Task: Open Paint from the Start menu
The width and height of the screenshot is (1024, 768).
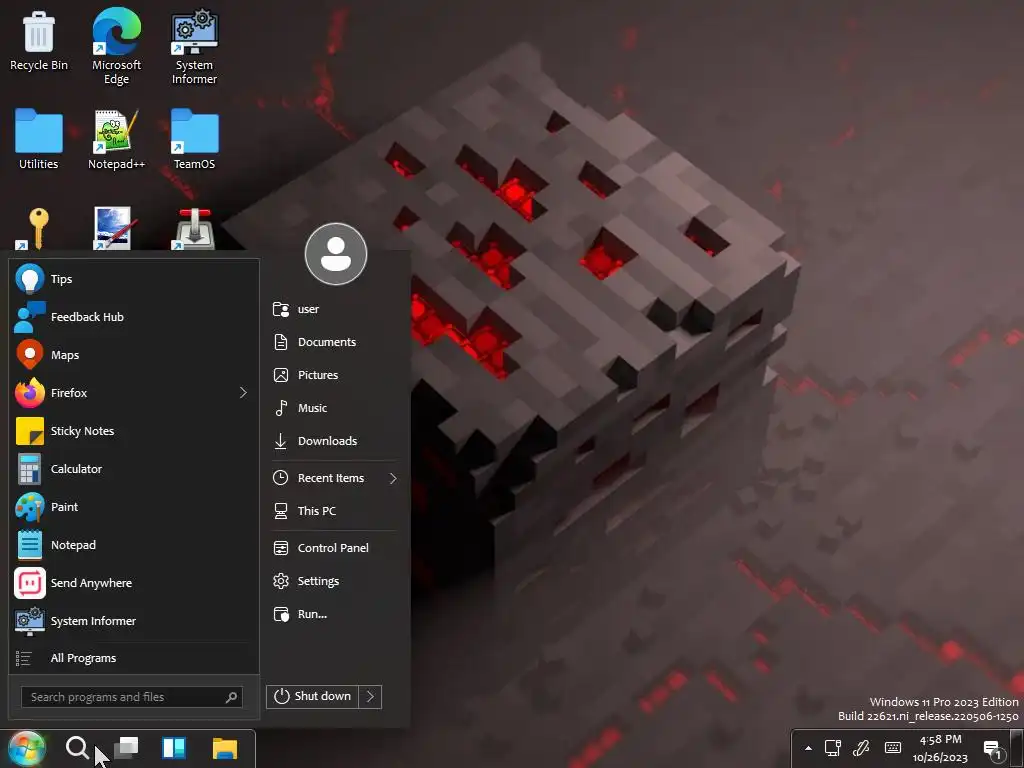Action: coord(133,507)
